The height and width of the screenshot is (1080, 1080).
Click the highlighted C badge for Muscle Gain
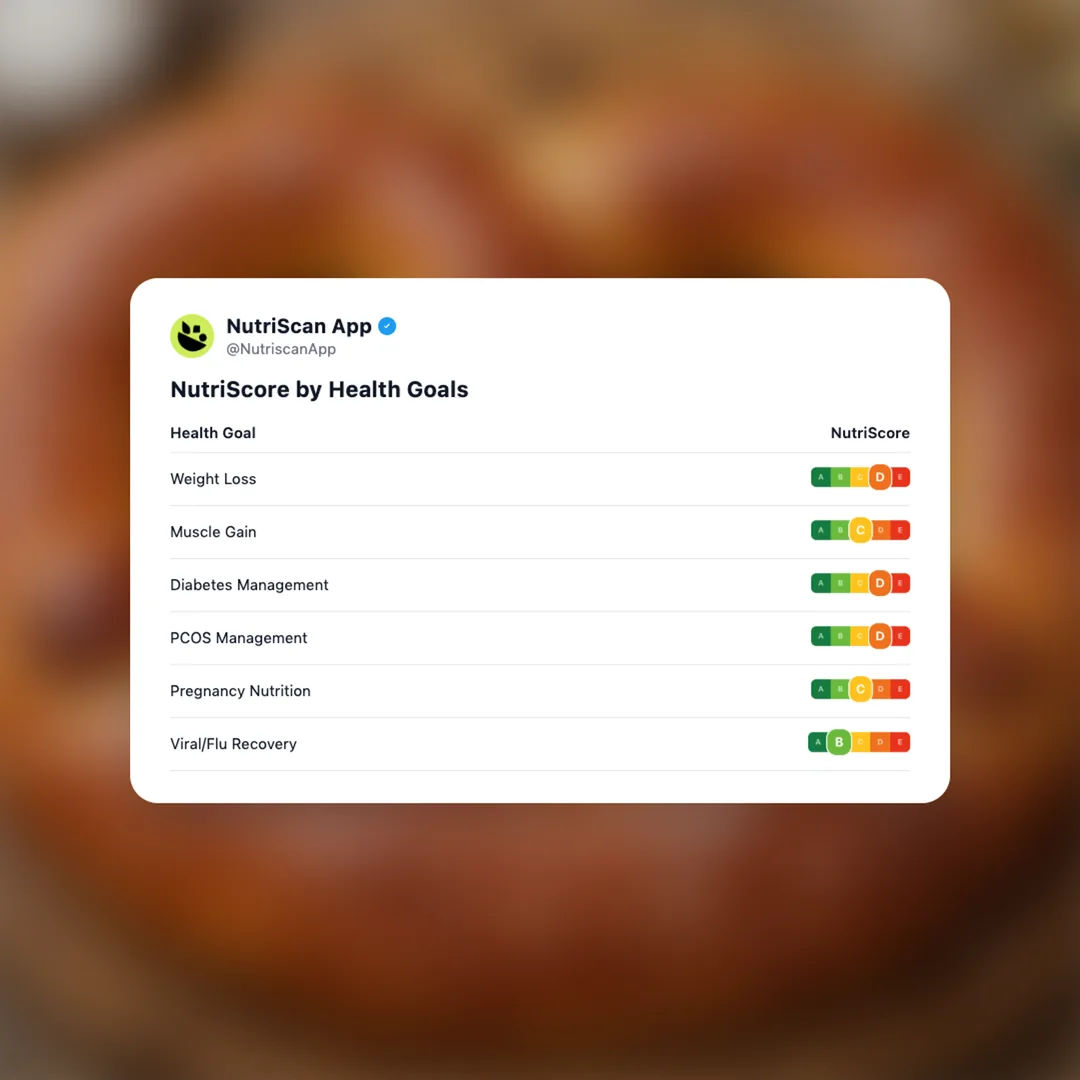tap(860, 530)
